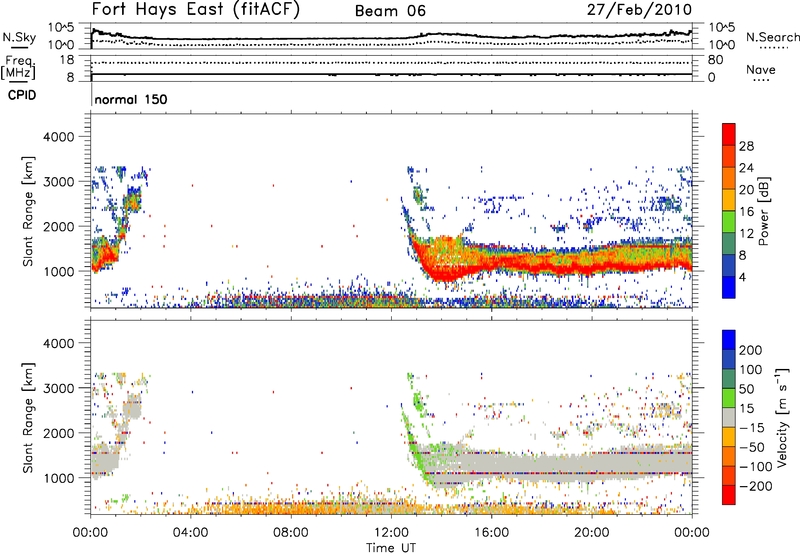Viewport: 800px width, 554px height.
Task: Click the "-50" label on the velocity color bar
Action: pos(752,447)
